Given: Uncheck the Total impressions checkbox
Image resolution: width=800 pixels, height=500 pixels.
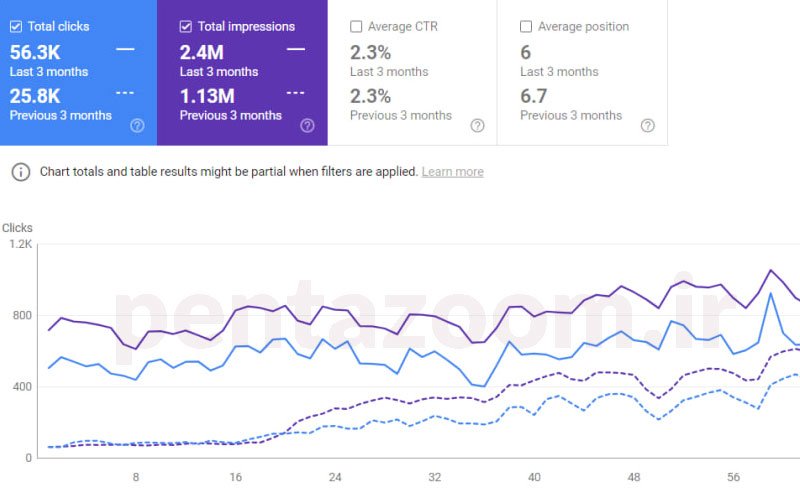Looking at the screenshot, I should pos(186,27).
